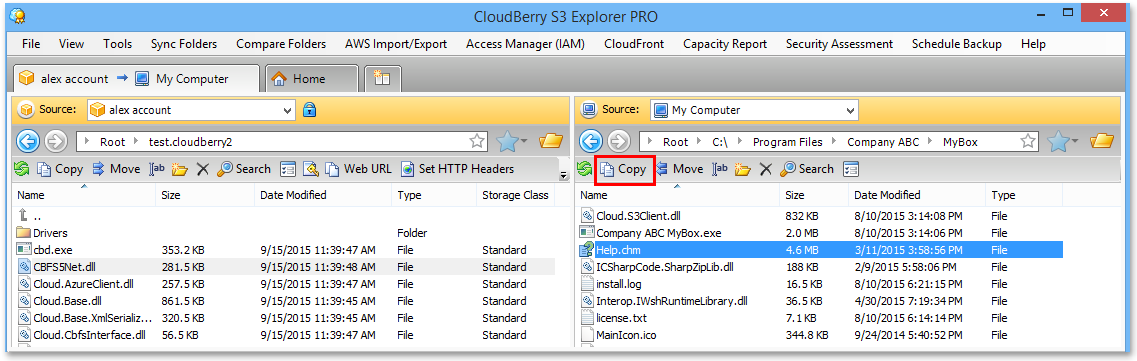1137x361 pixels.
Task: Click the rename icon in right toolbar
Action: (x=720, y=169)
